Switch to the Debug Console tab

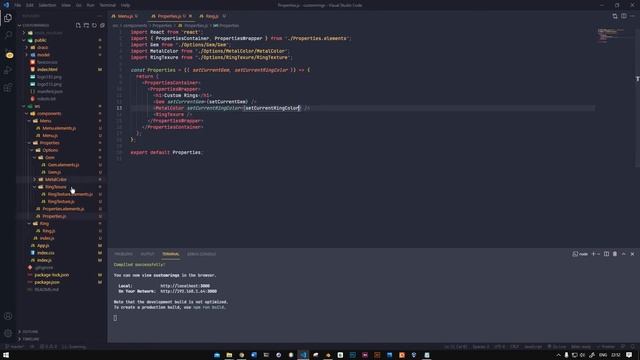[201, 254]
